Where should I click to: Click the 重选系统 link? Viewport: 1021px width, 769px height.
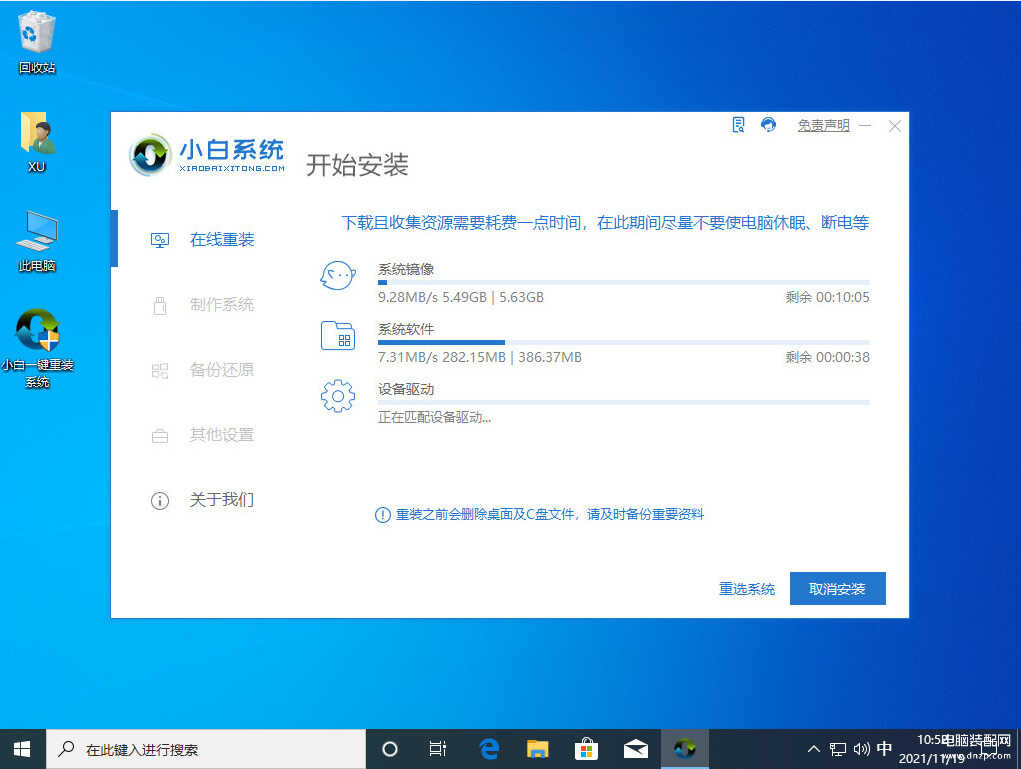(747, 589)
